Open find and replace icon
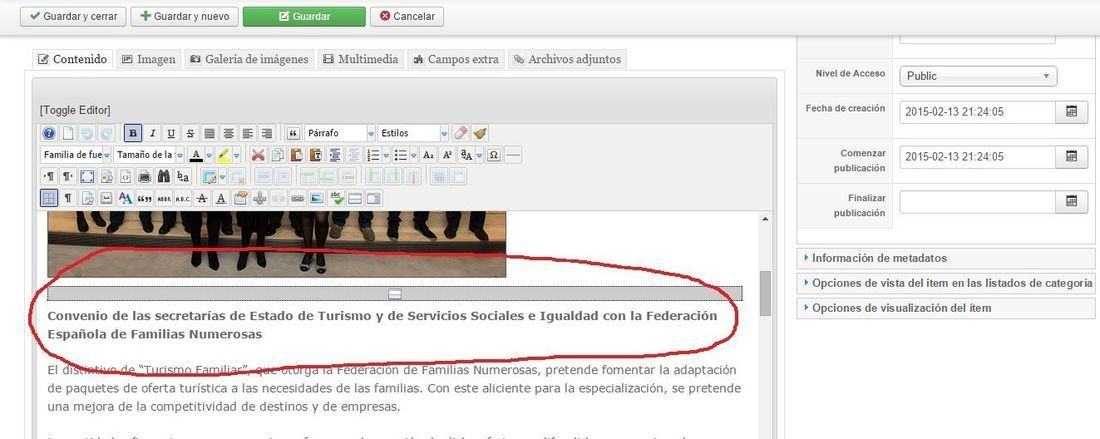 [x=183, y=177]
